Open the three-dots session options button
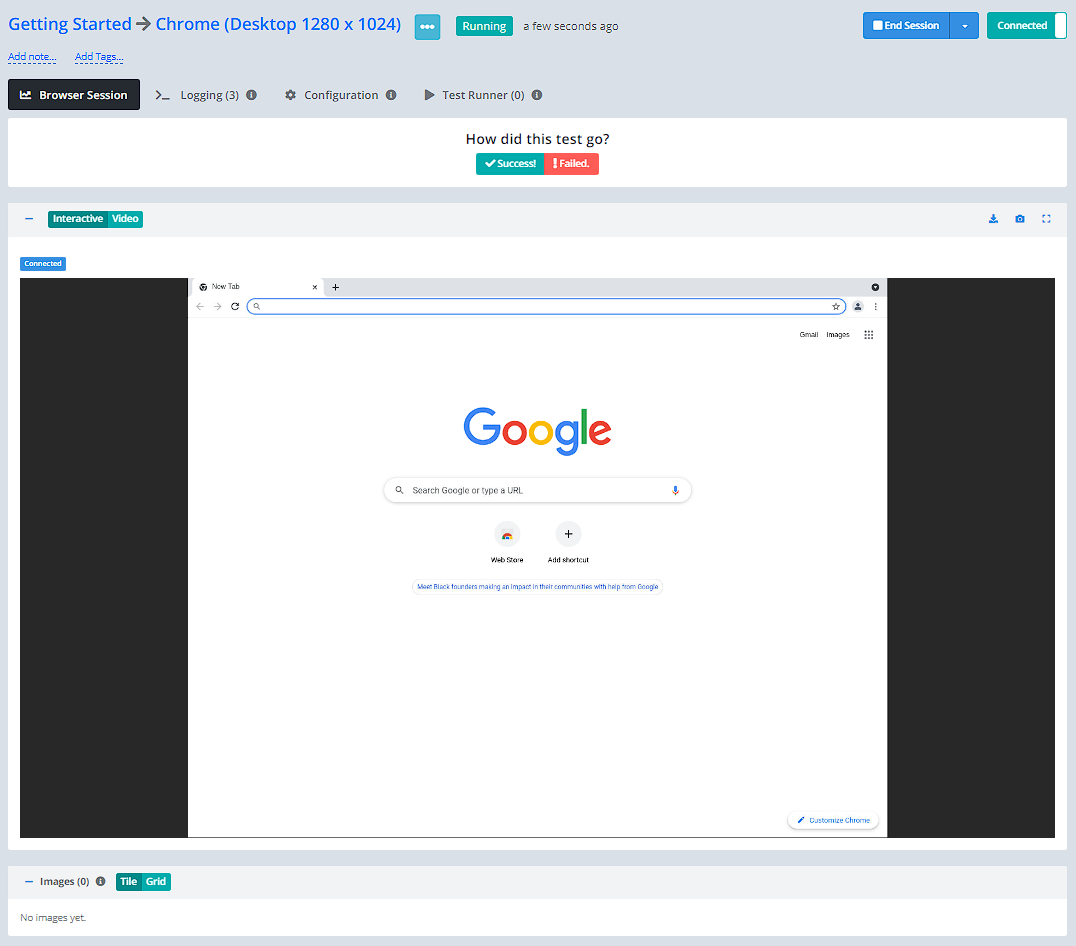Viewport: 1076px width, 946px height. pos(427,27)
